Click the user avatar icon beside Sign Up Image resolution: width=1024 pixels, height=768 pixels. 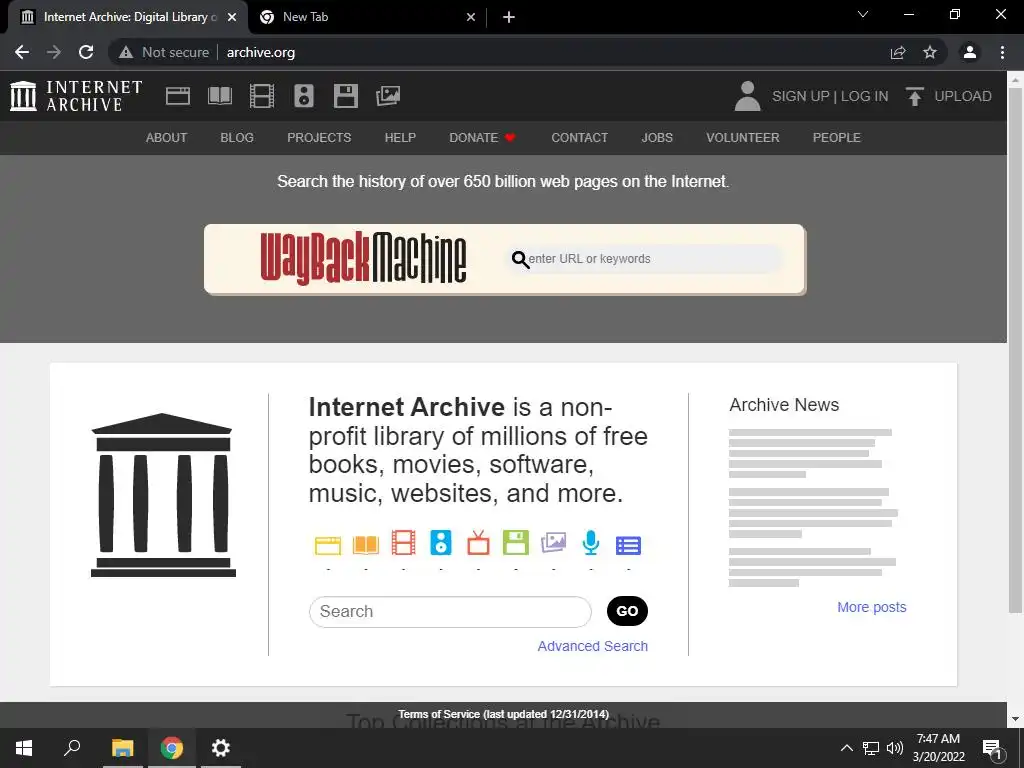click(748, 96)
